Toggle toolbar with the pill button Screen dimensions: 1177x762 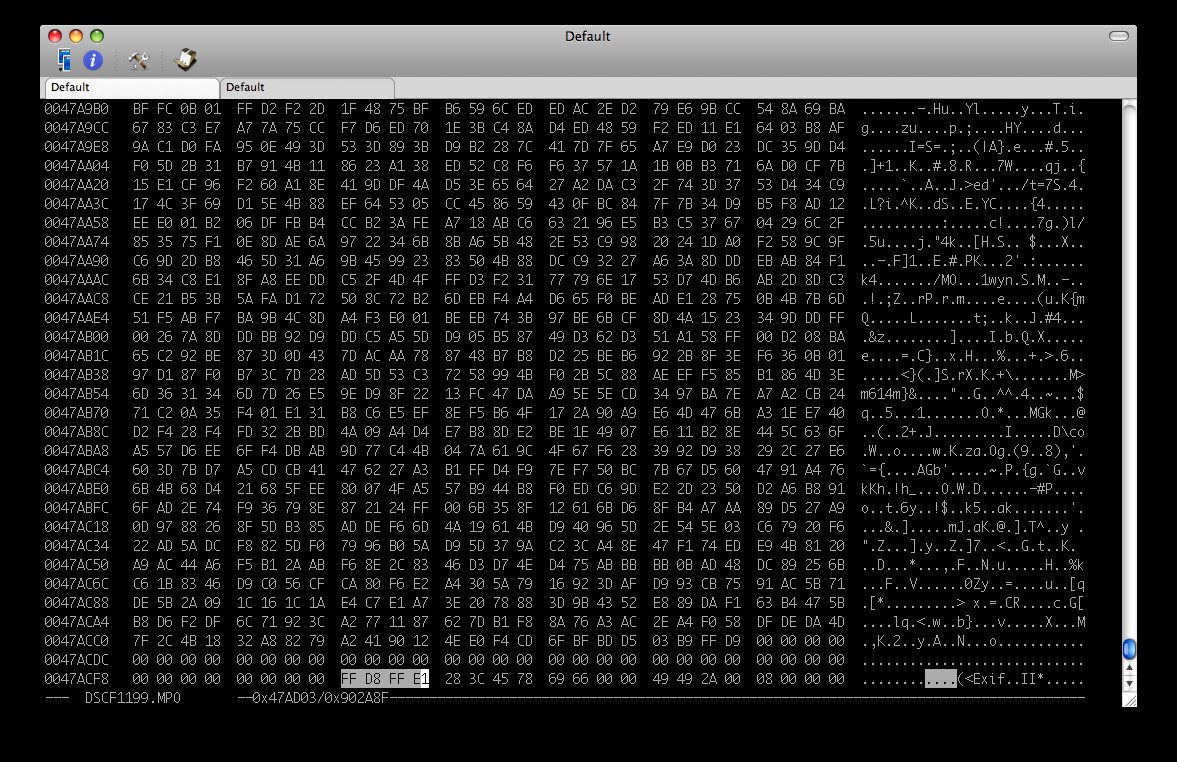1118,36
